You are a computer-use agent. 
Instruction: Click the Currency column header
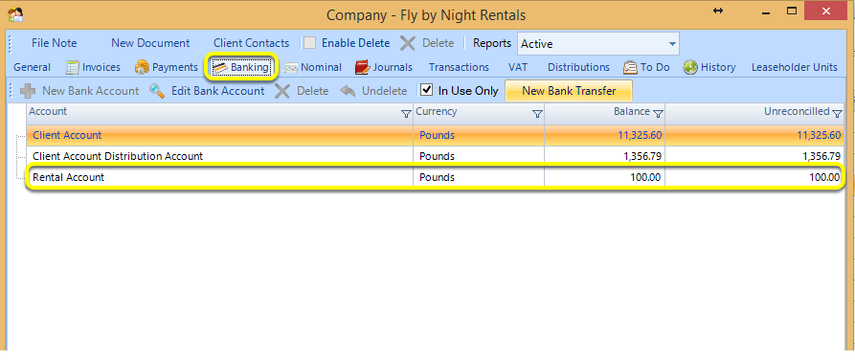pos(479,113)
